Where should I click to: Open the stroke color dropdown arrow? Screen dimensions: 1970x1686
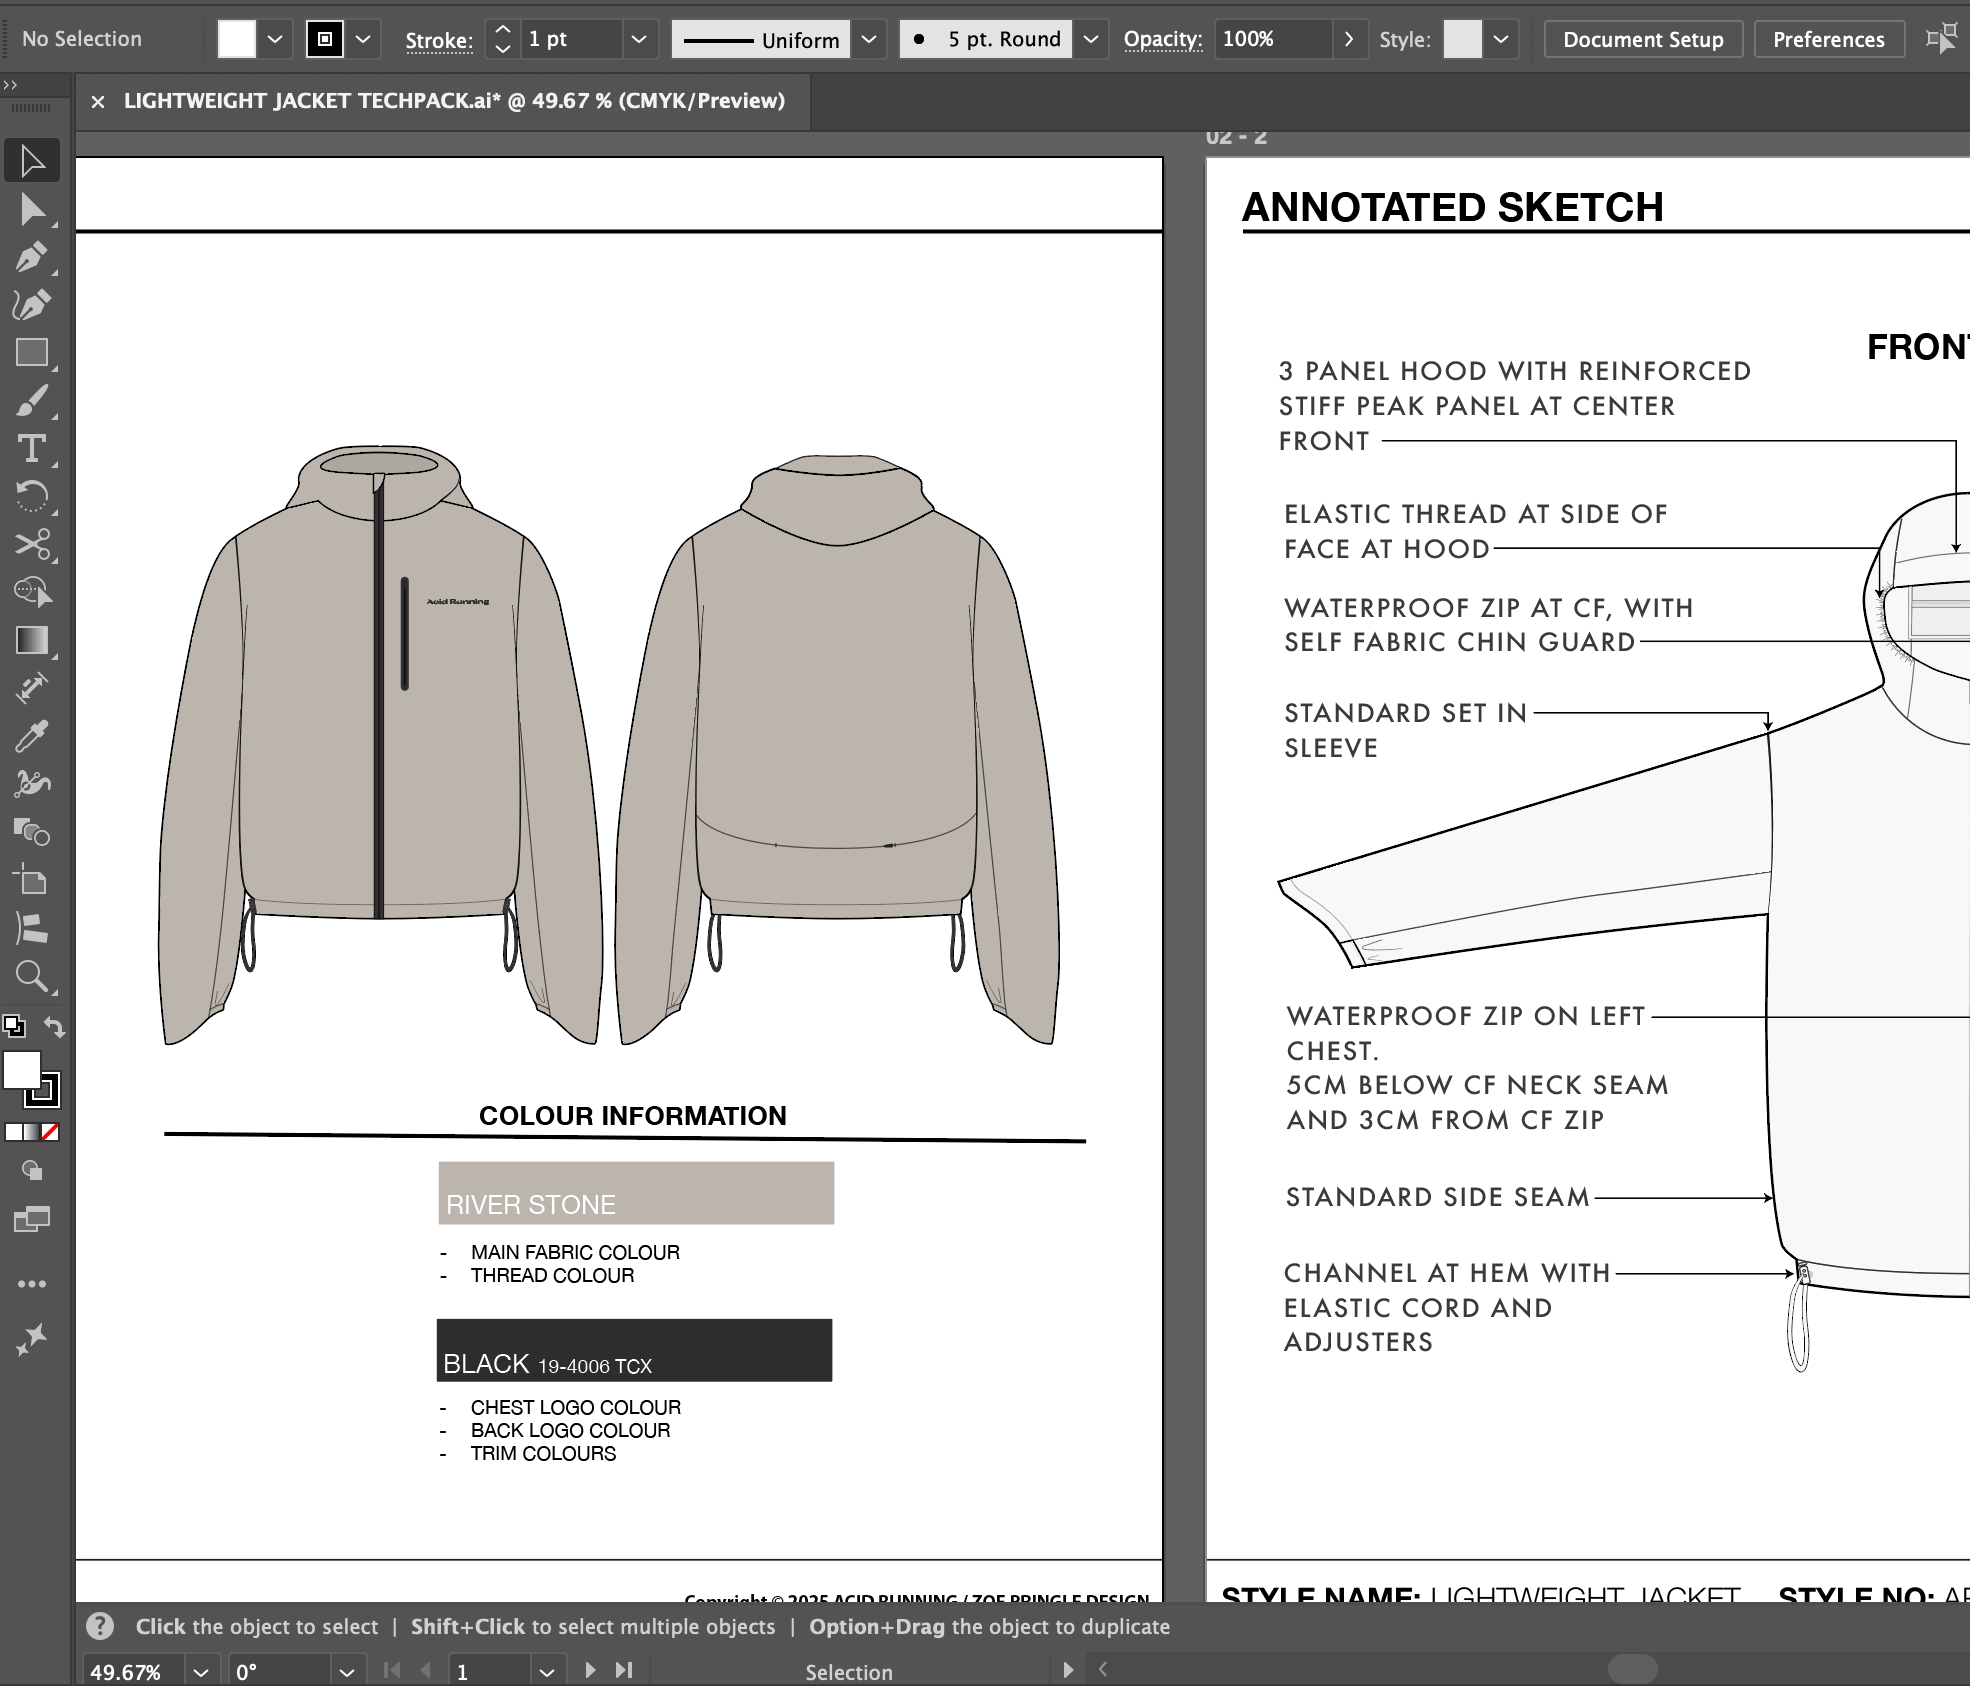point(363,39)
